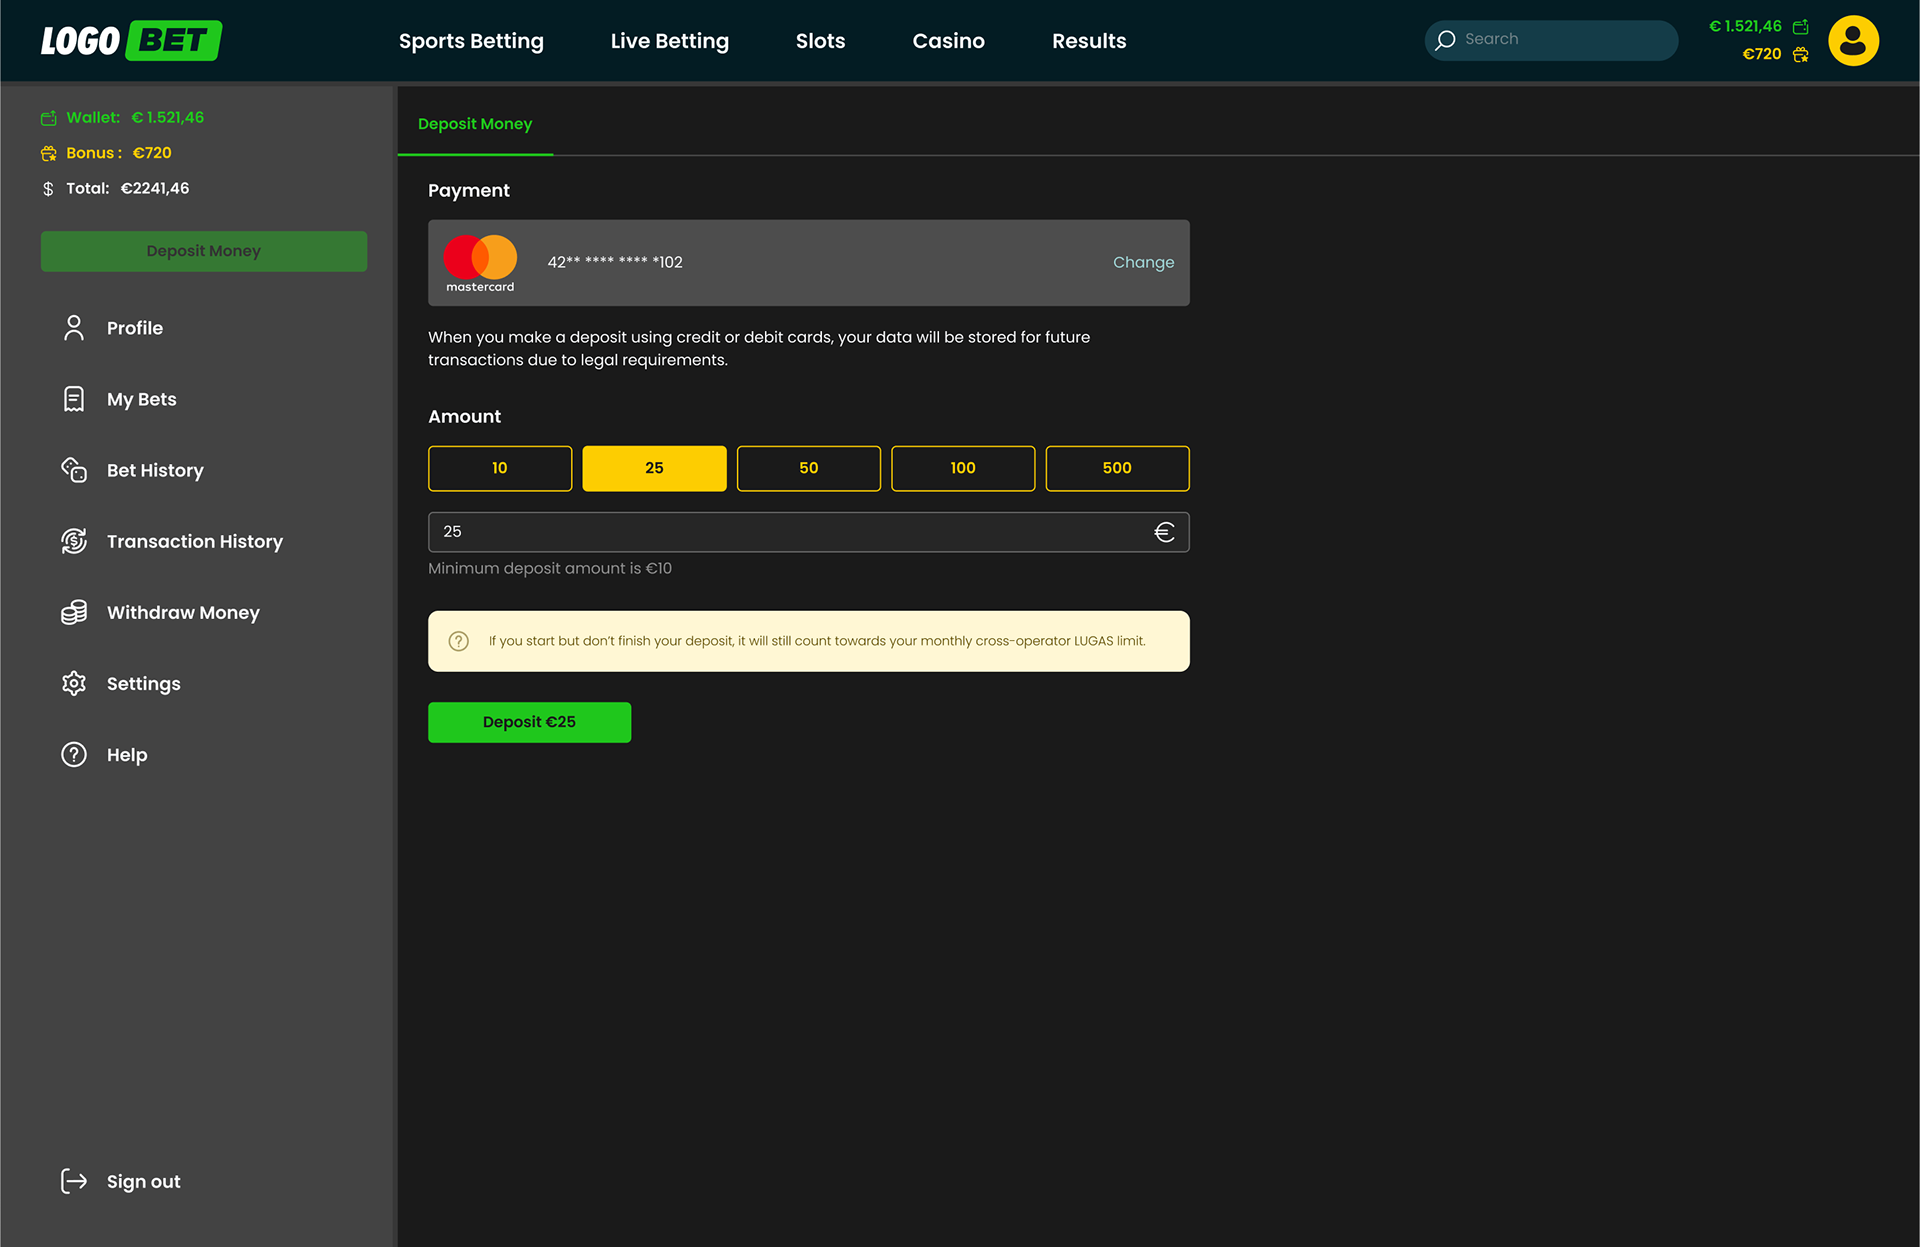Click the Bet History dice icon
The width and height of the screenshot is (1920, 1247).
coord(74,470)
